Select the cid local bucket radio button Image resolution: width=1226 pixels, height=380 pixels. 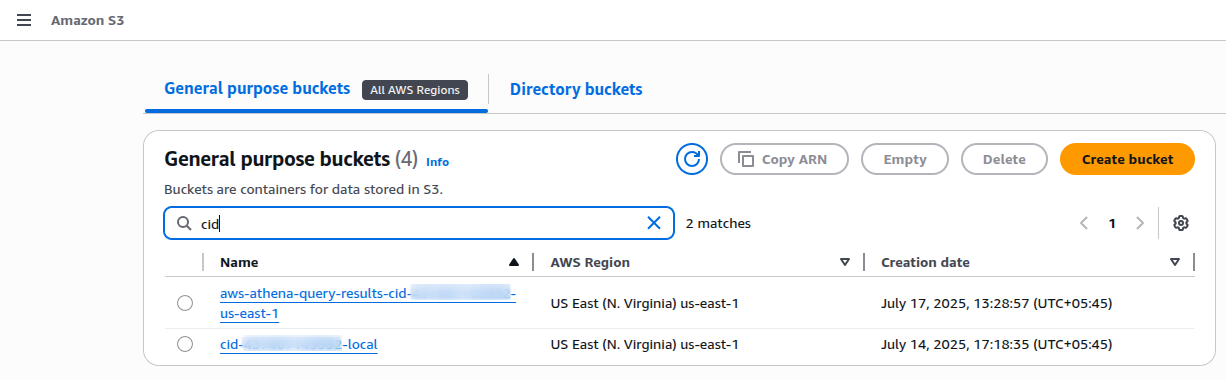(x=184, y=344)
